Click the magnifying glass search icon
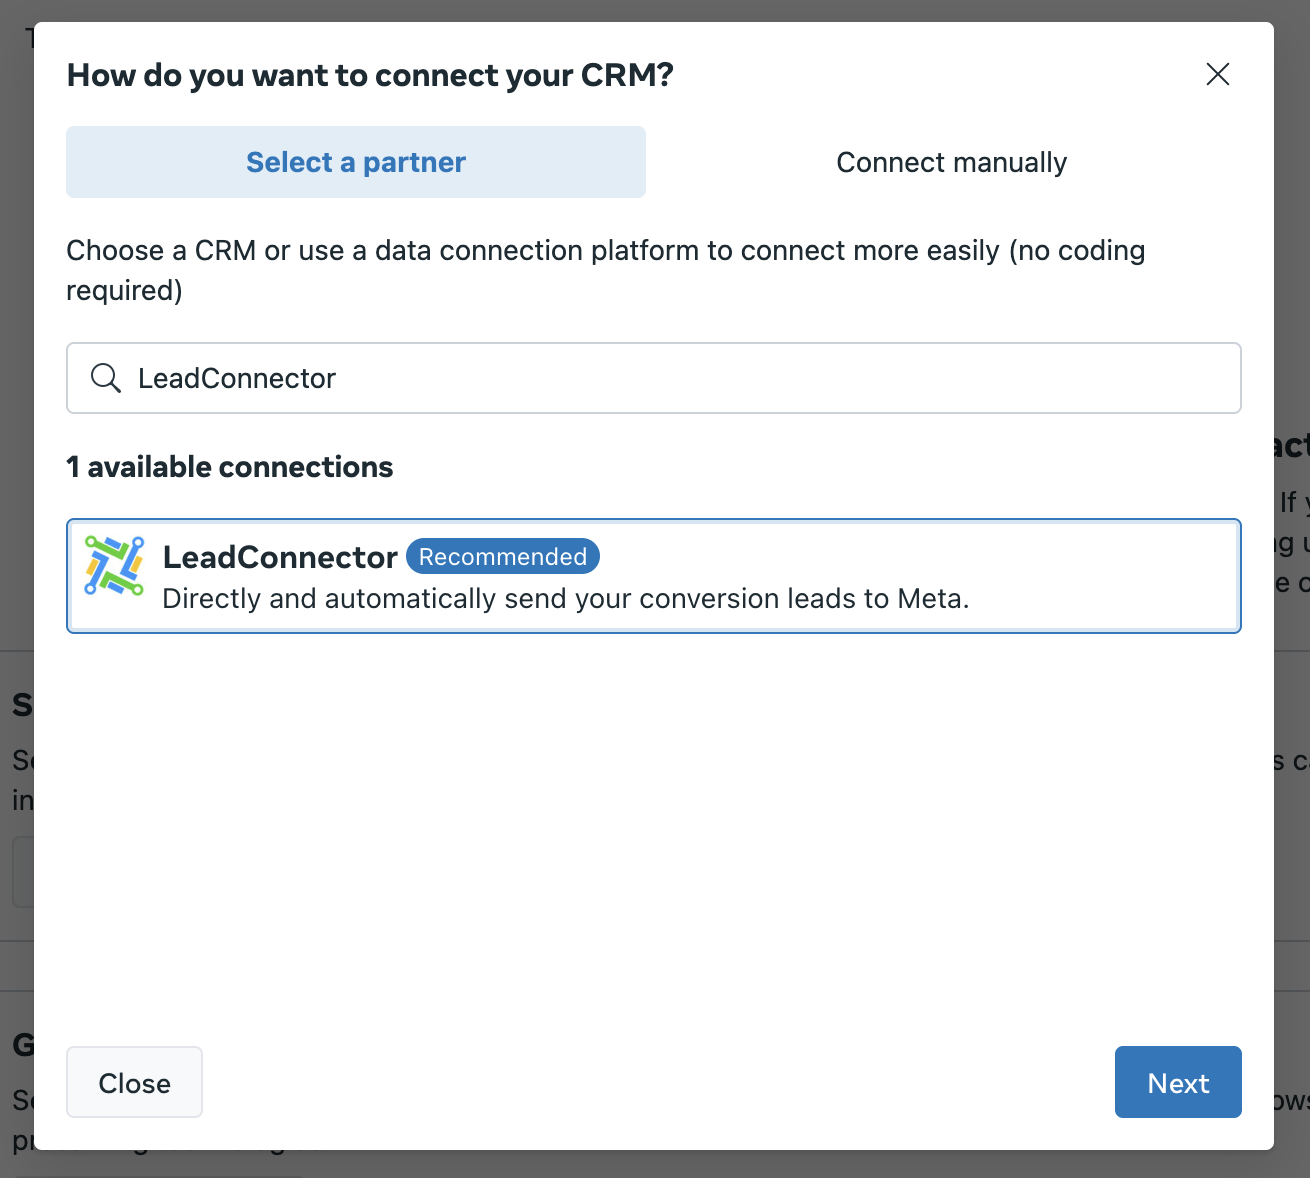 [105, 378]
